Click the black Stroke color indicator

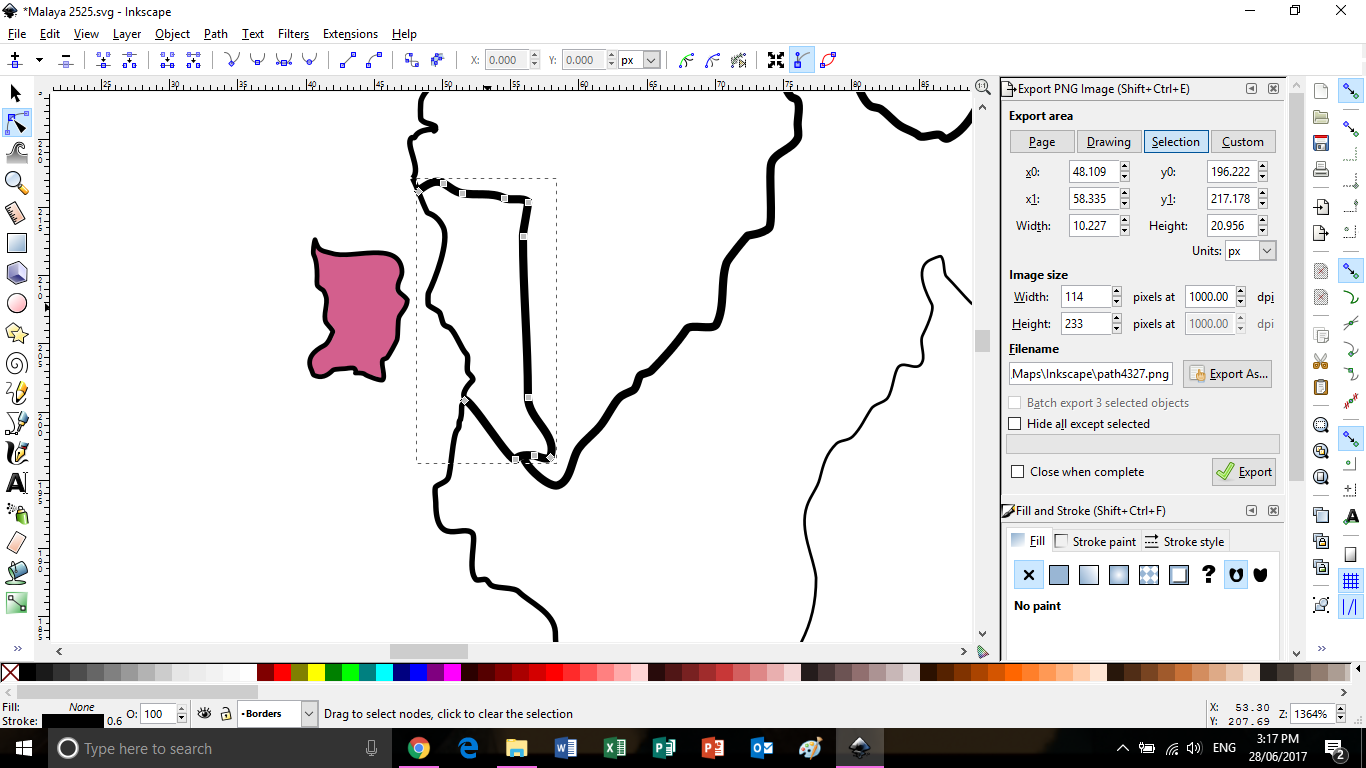[72, 721]
